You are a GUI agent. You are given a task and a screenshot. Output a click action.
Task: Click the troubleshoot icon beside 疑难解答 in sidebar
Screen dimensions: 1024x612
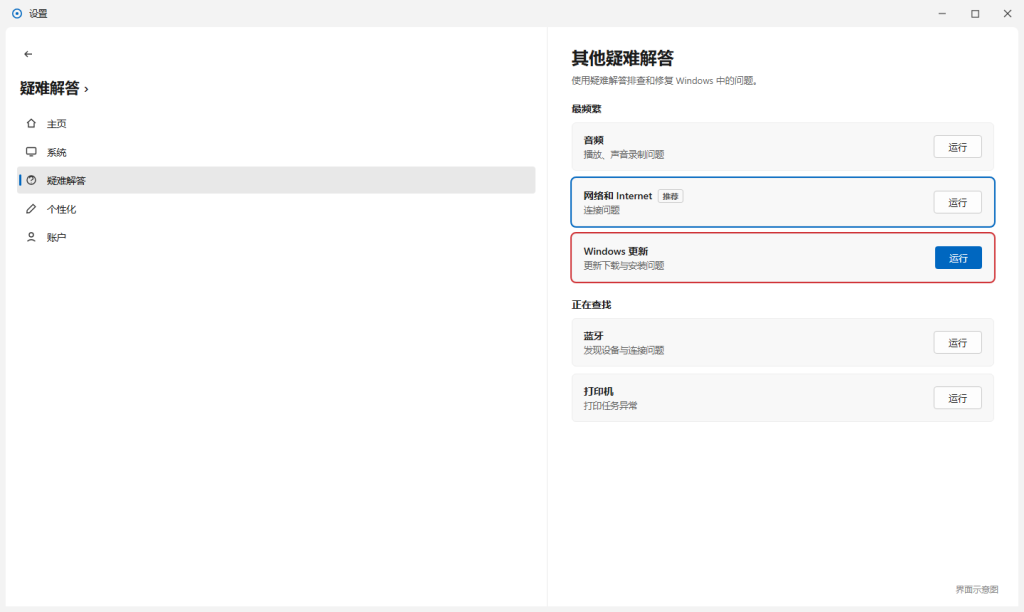31,180
